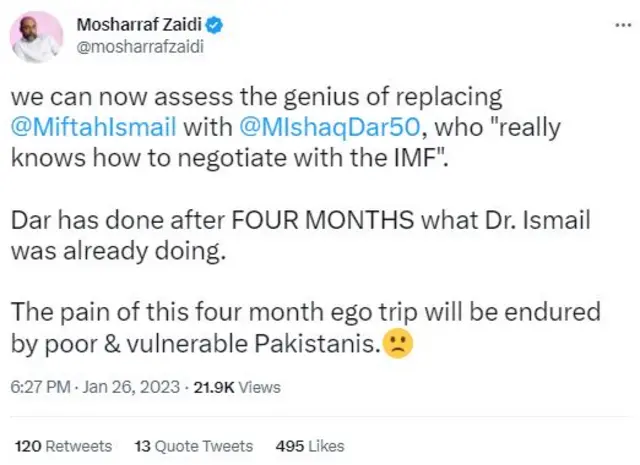Viewport: 640px width, 465px height.
Task: Click the 6:27 PM timestamp
Action: coord(40,387)
